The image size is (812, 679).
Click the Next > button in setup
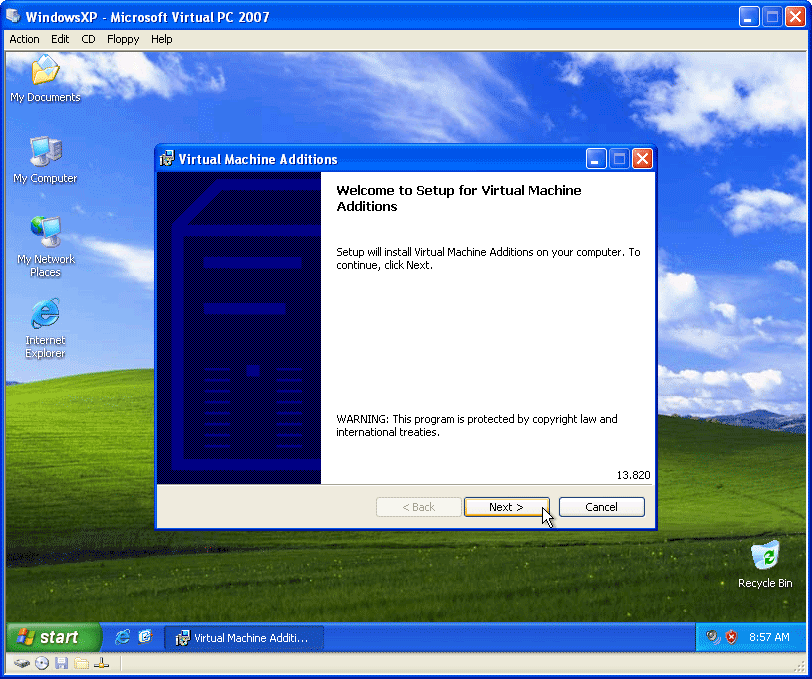pos(506,507)
